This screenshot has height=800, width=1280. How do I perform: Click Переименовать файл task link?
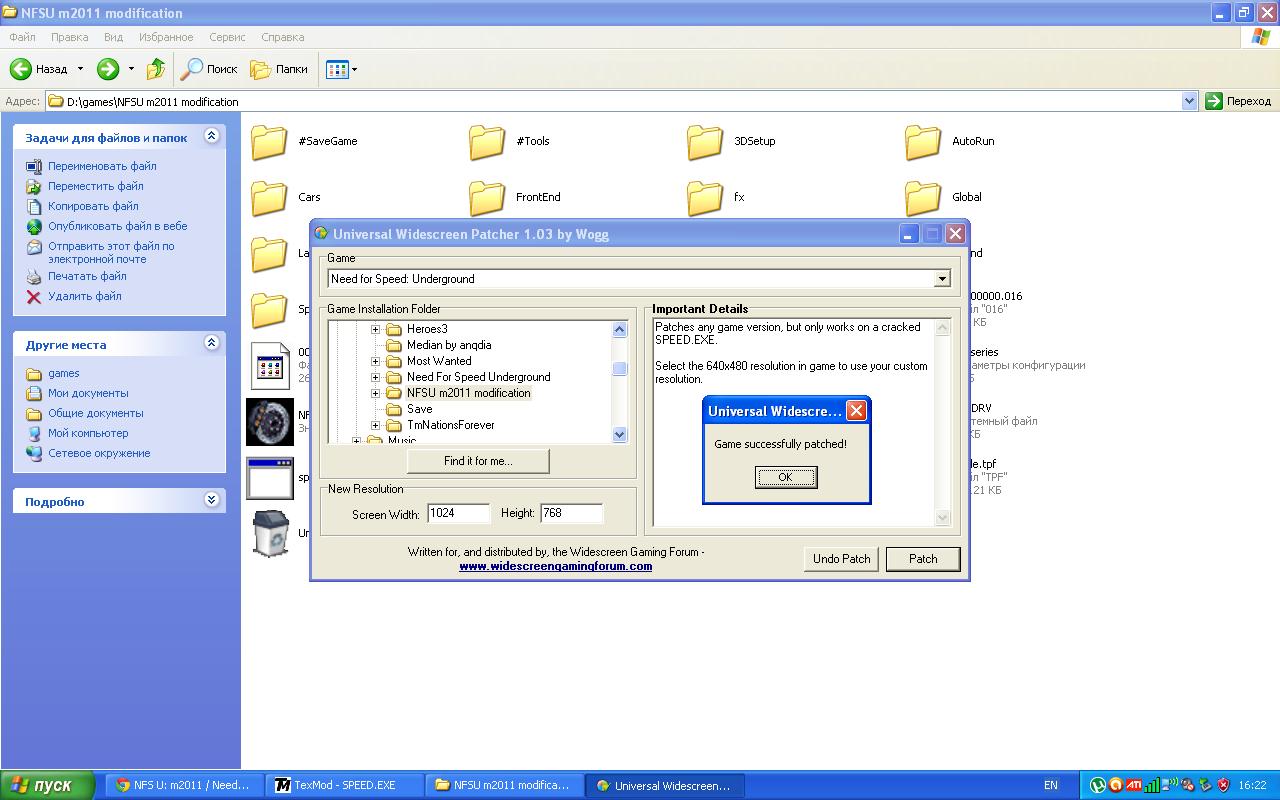pyautogui.click(x=102, y=166)
